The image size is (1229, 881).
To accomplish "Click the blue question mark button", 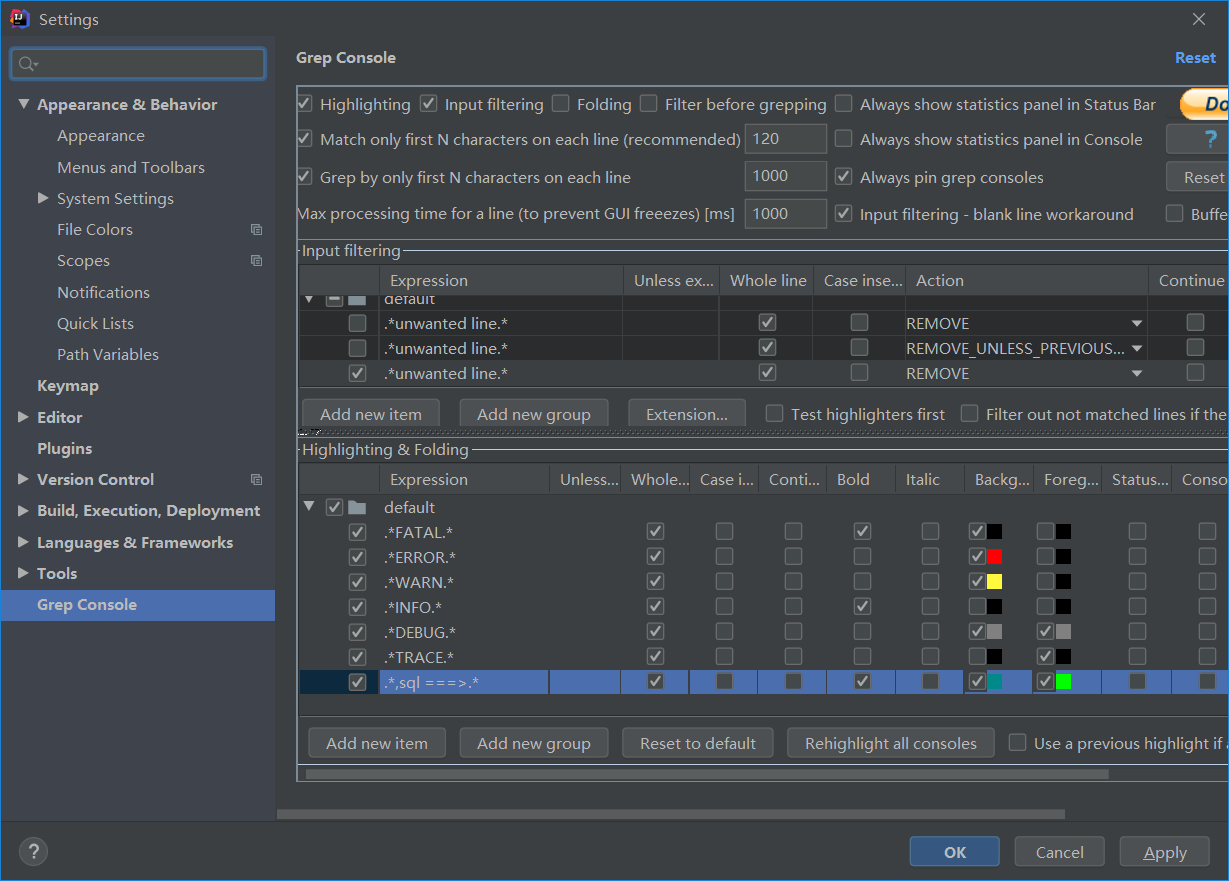I will click(1210, 140).
